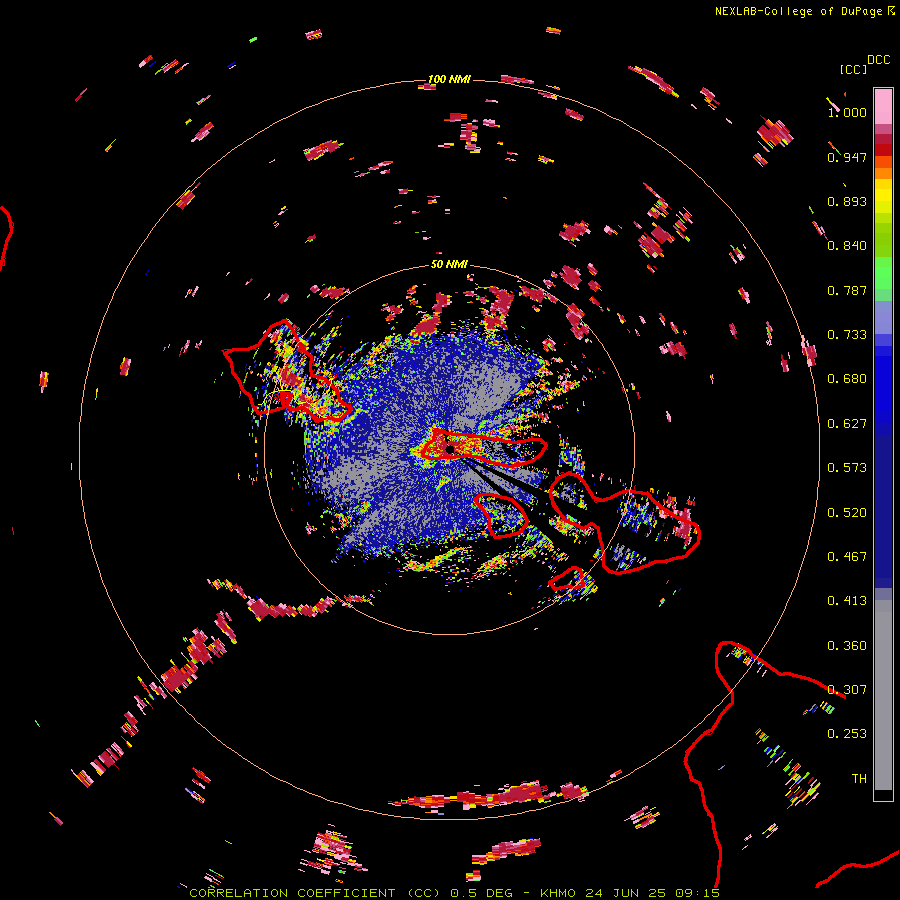900x900 pixels.
Task: Select the 0.893 scale value
Action: point(847,201)
